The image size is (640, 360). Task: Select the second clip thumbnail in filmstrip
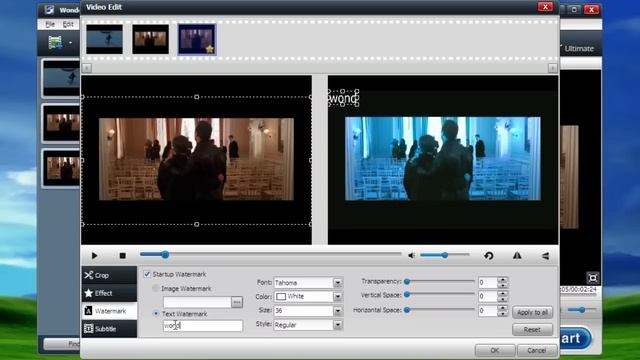(150, 39)
